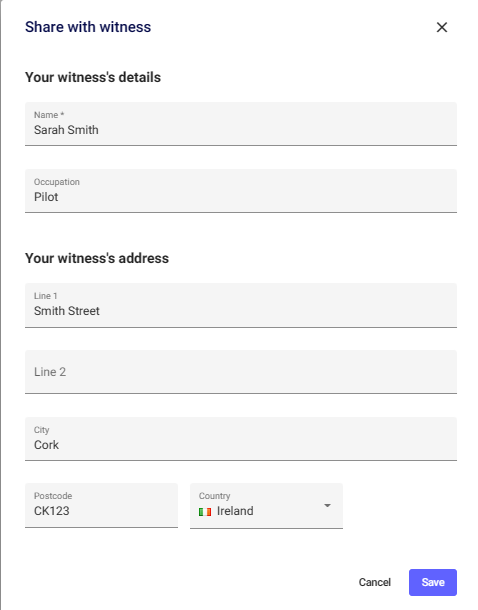Viewport: 478px width, 610px height.
Task: Click the Sarah Smith name value
Action: [x=66, y=130]
